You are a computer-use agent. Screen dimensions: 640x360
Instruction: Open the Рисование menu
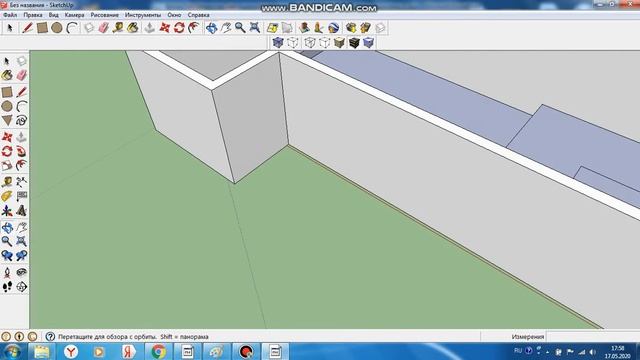104,15
